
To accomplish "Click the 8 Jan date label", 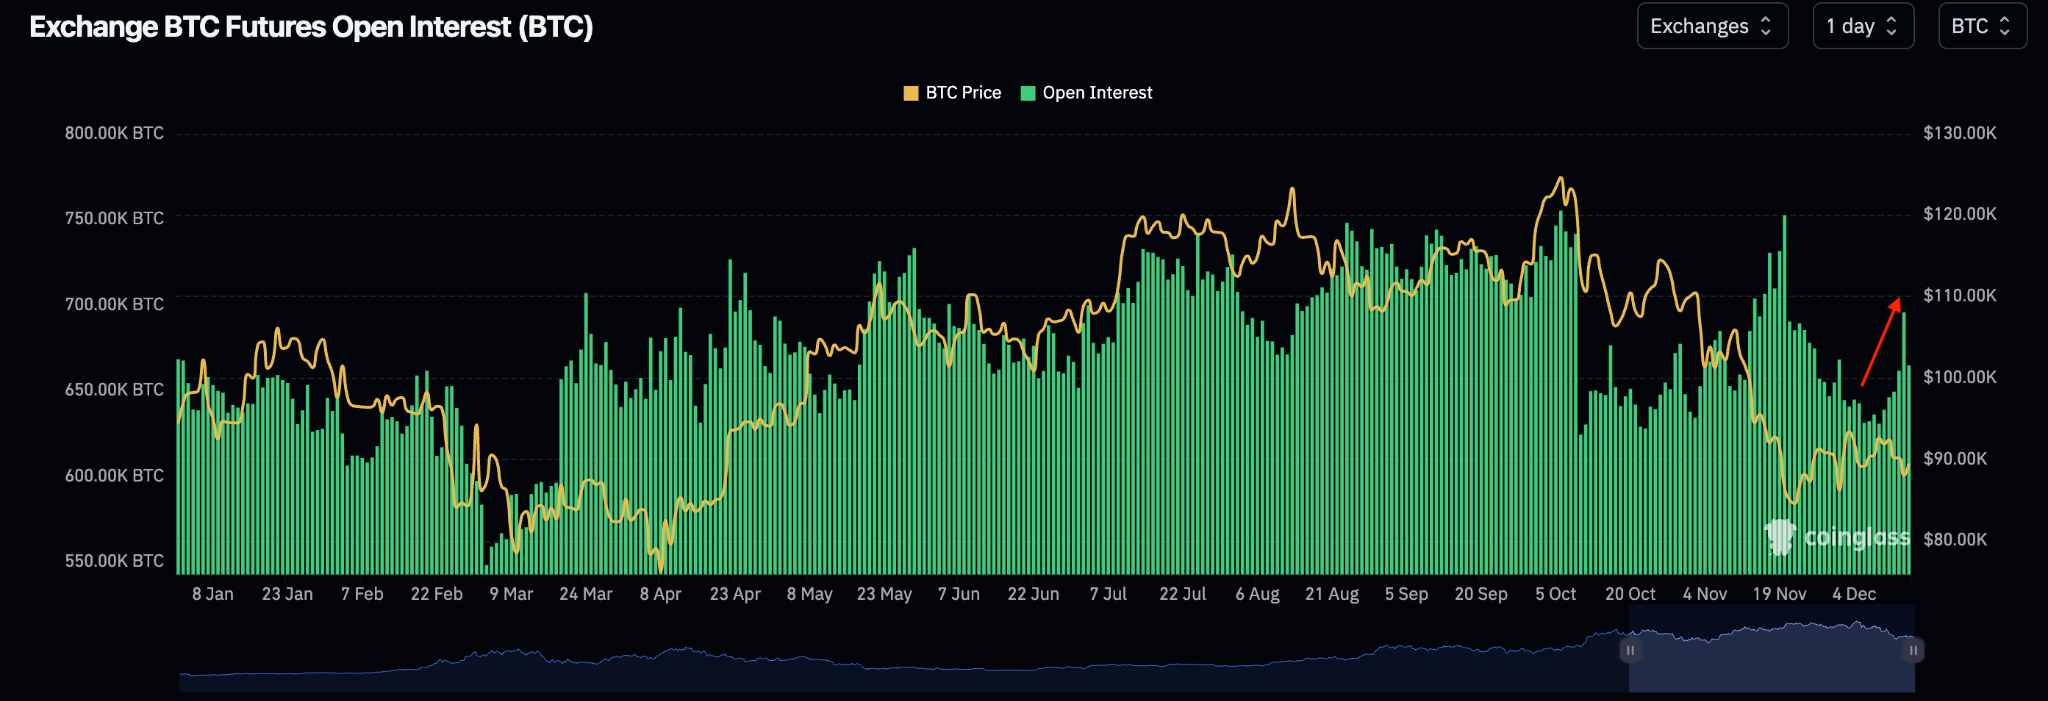I will tap(213, 594).
